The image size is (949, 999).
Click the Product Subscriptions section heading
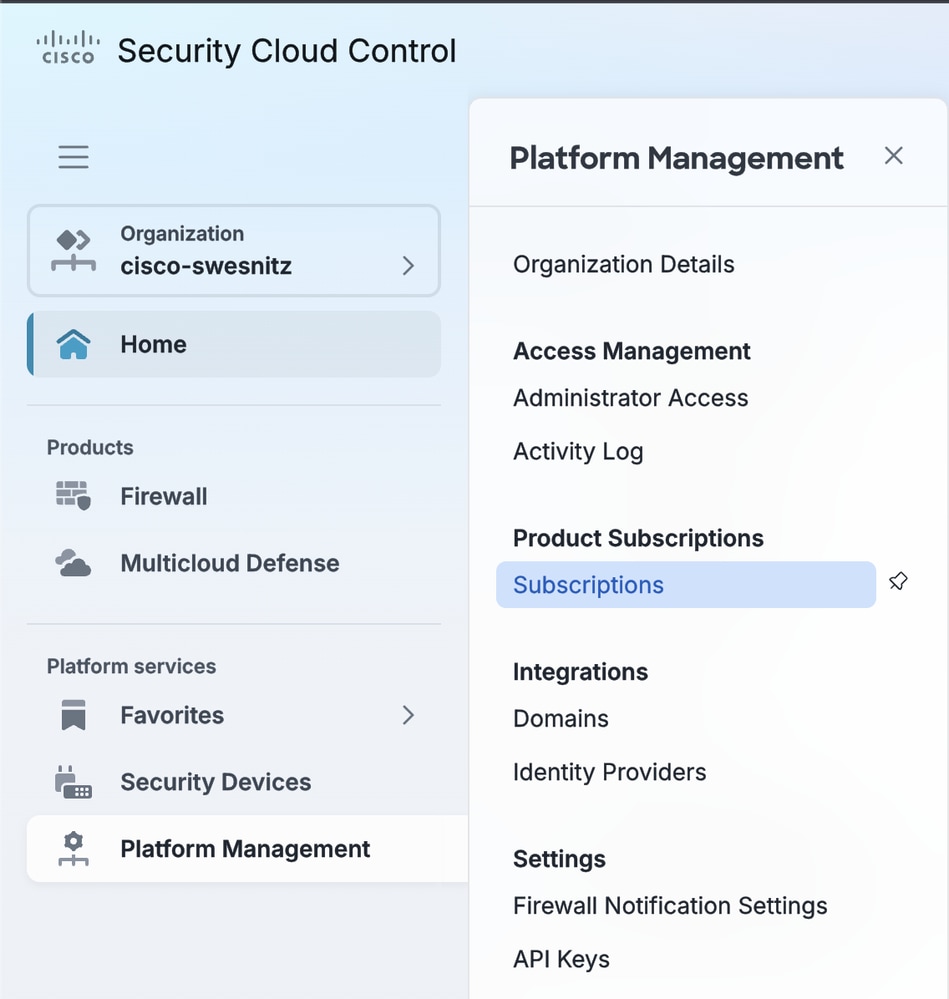click(x=638, y=538)
